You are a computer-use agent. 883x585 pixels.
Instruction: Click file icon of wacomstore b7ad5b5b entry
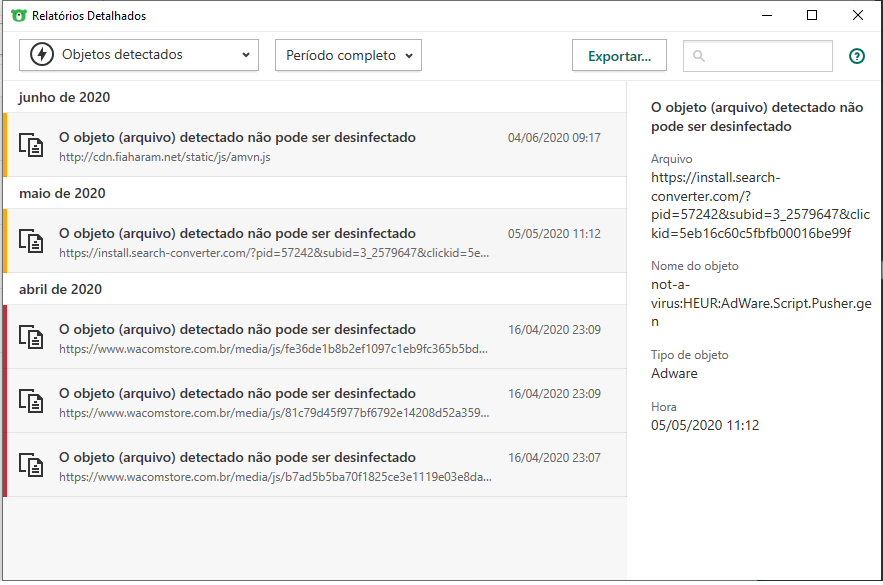(x=33, y=465)
